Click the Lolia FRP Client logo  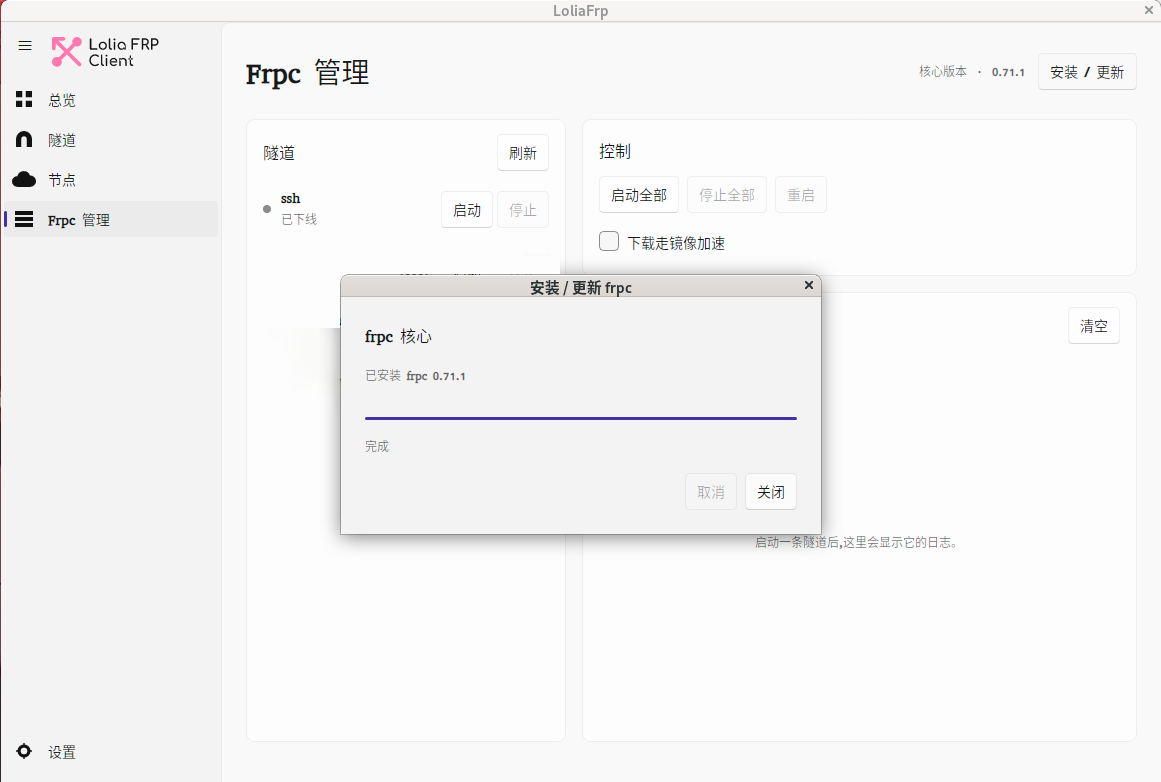105,52
